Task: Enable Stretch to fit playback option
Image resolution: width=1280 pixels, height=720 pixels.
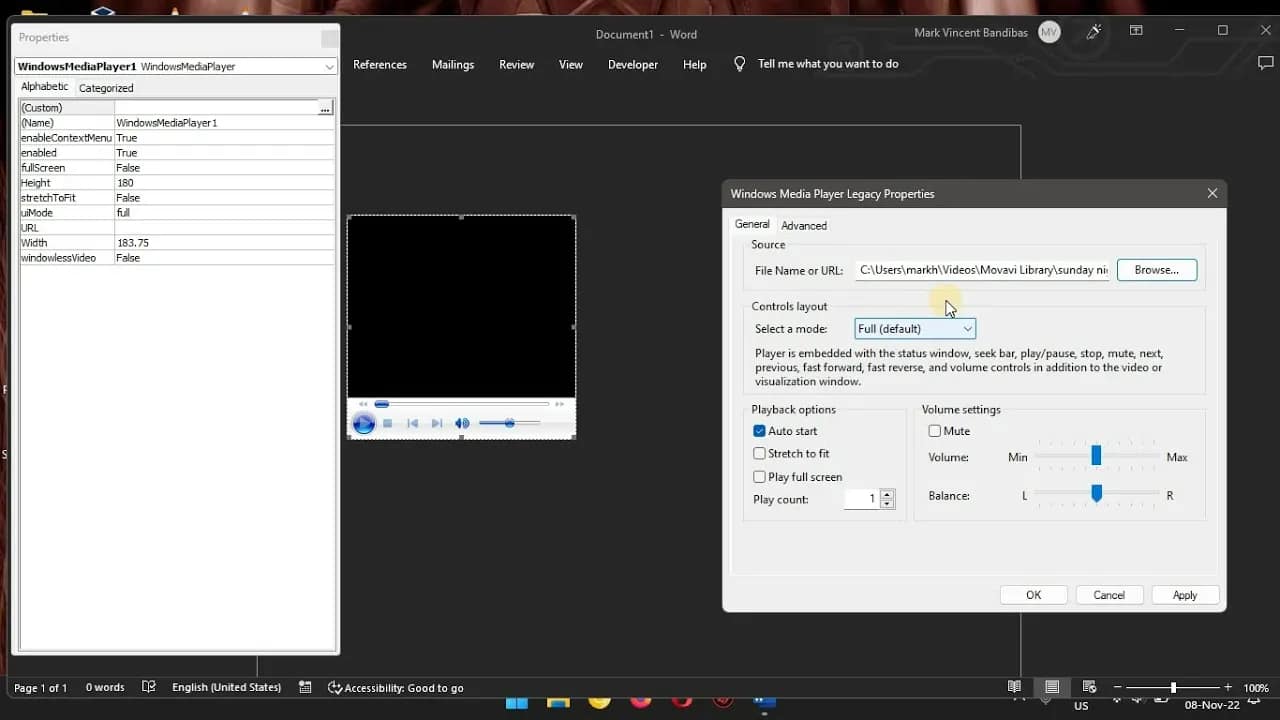Action: (760, 453)
